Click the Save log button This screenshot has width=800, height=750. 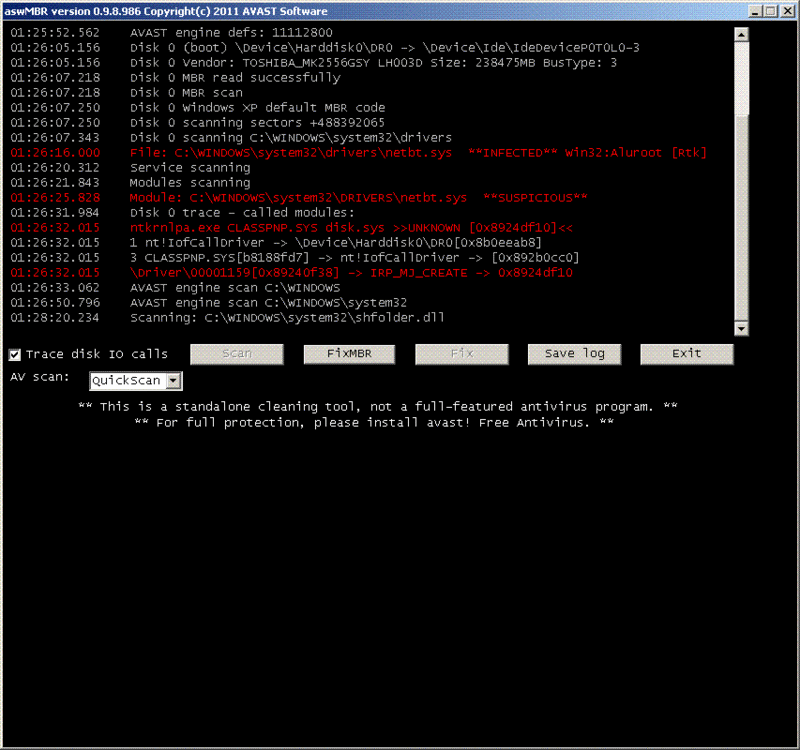pos(574,354)
